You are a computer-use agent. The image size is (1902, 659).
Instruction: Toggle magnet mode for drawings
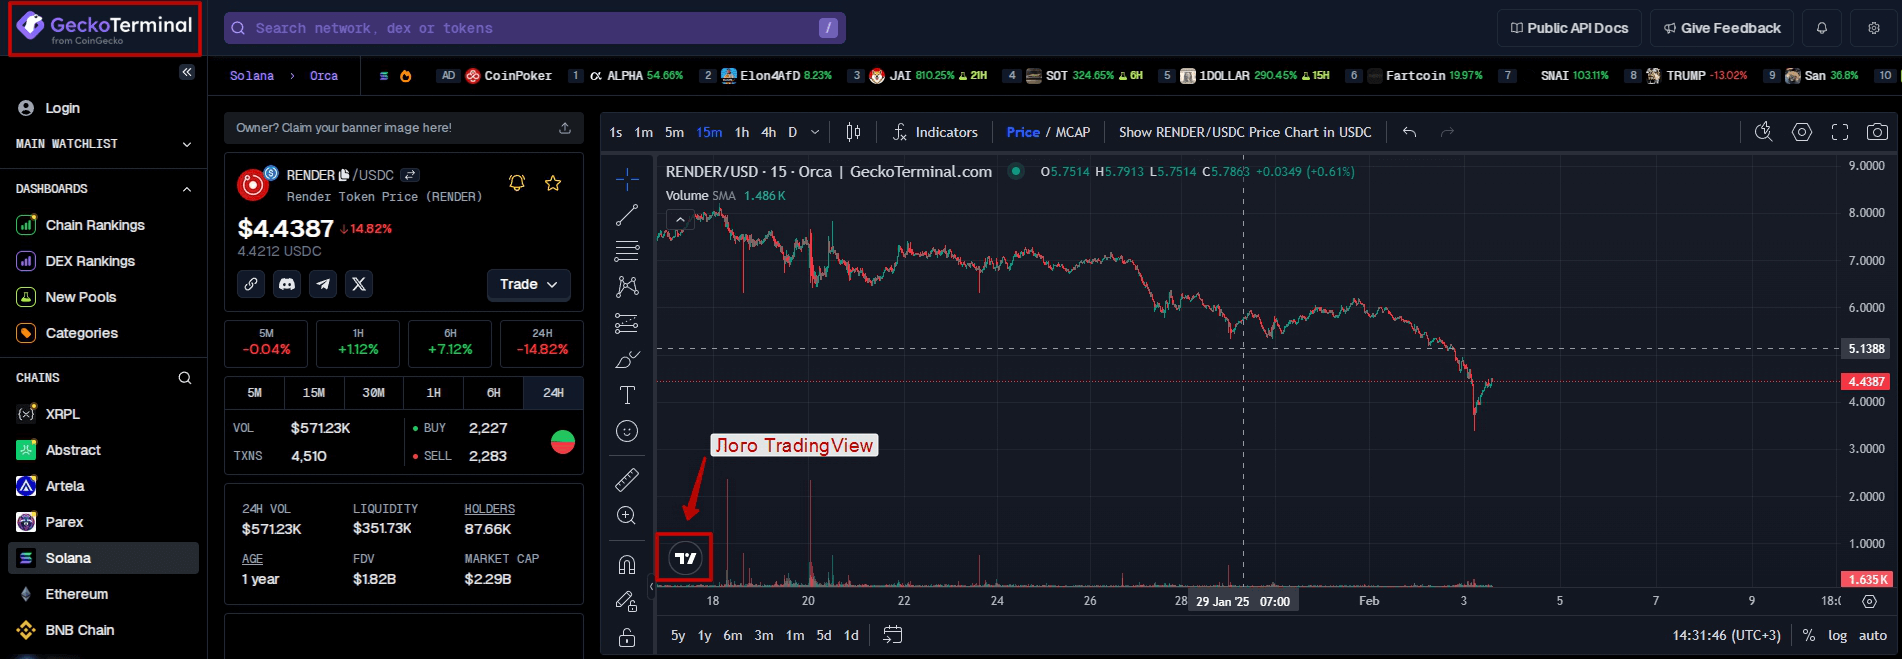627,565
